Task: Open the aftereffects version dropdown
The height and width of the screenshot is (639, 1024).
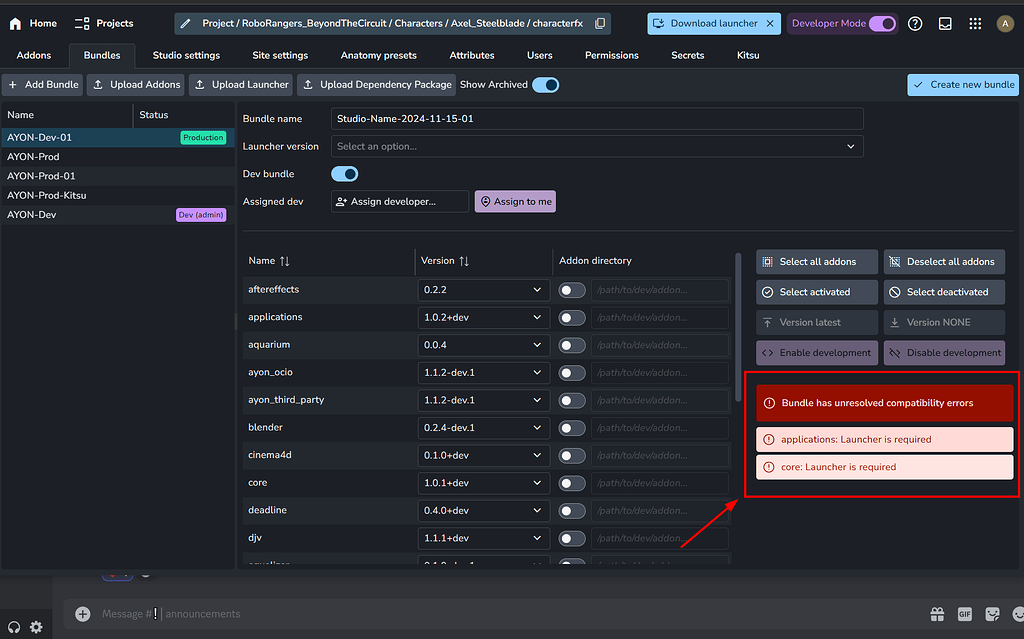Action: [483, 287]
